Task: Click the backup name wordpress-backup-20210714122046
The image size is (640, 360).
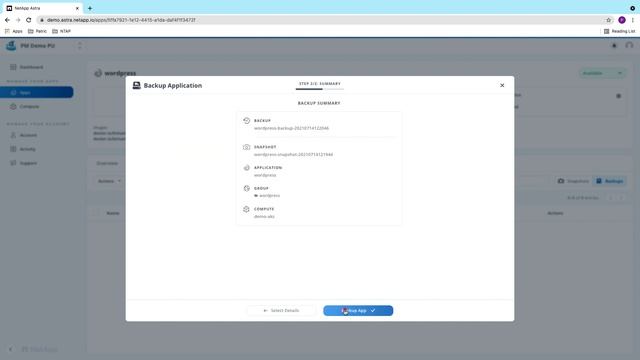Action: click(291, 128)
